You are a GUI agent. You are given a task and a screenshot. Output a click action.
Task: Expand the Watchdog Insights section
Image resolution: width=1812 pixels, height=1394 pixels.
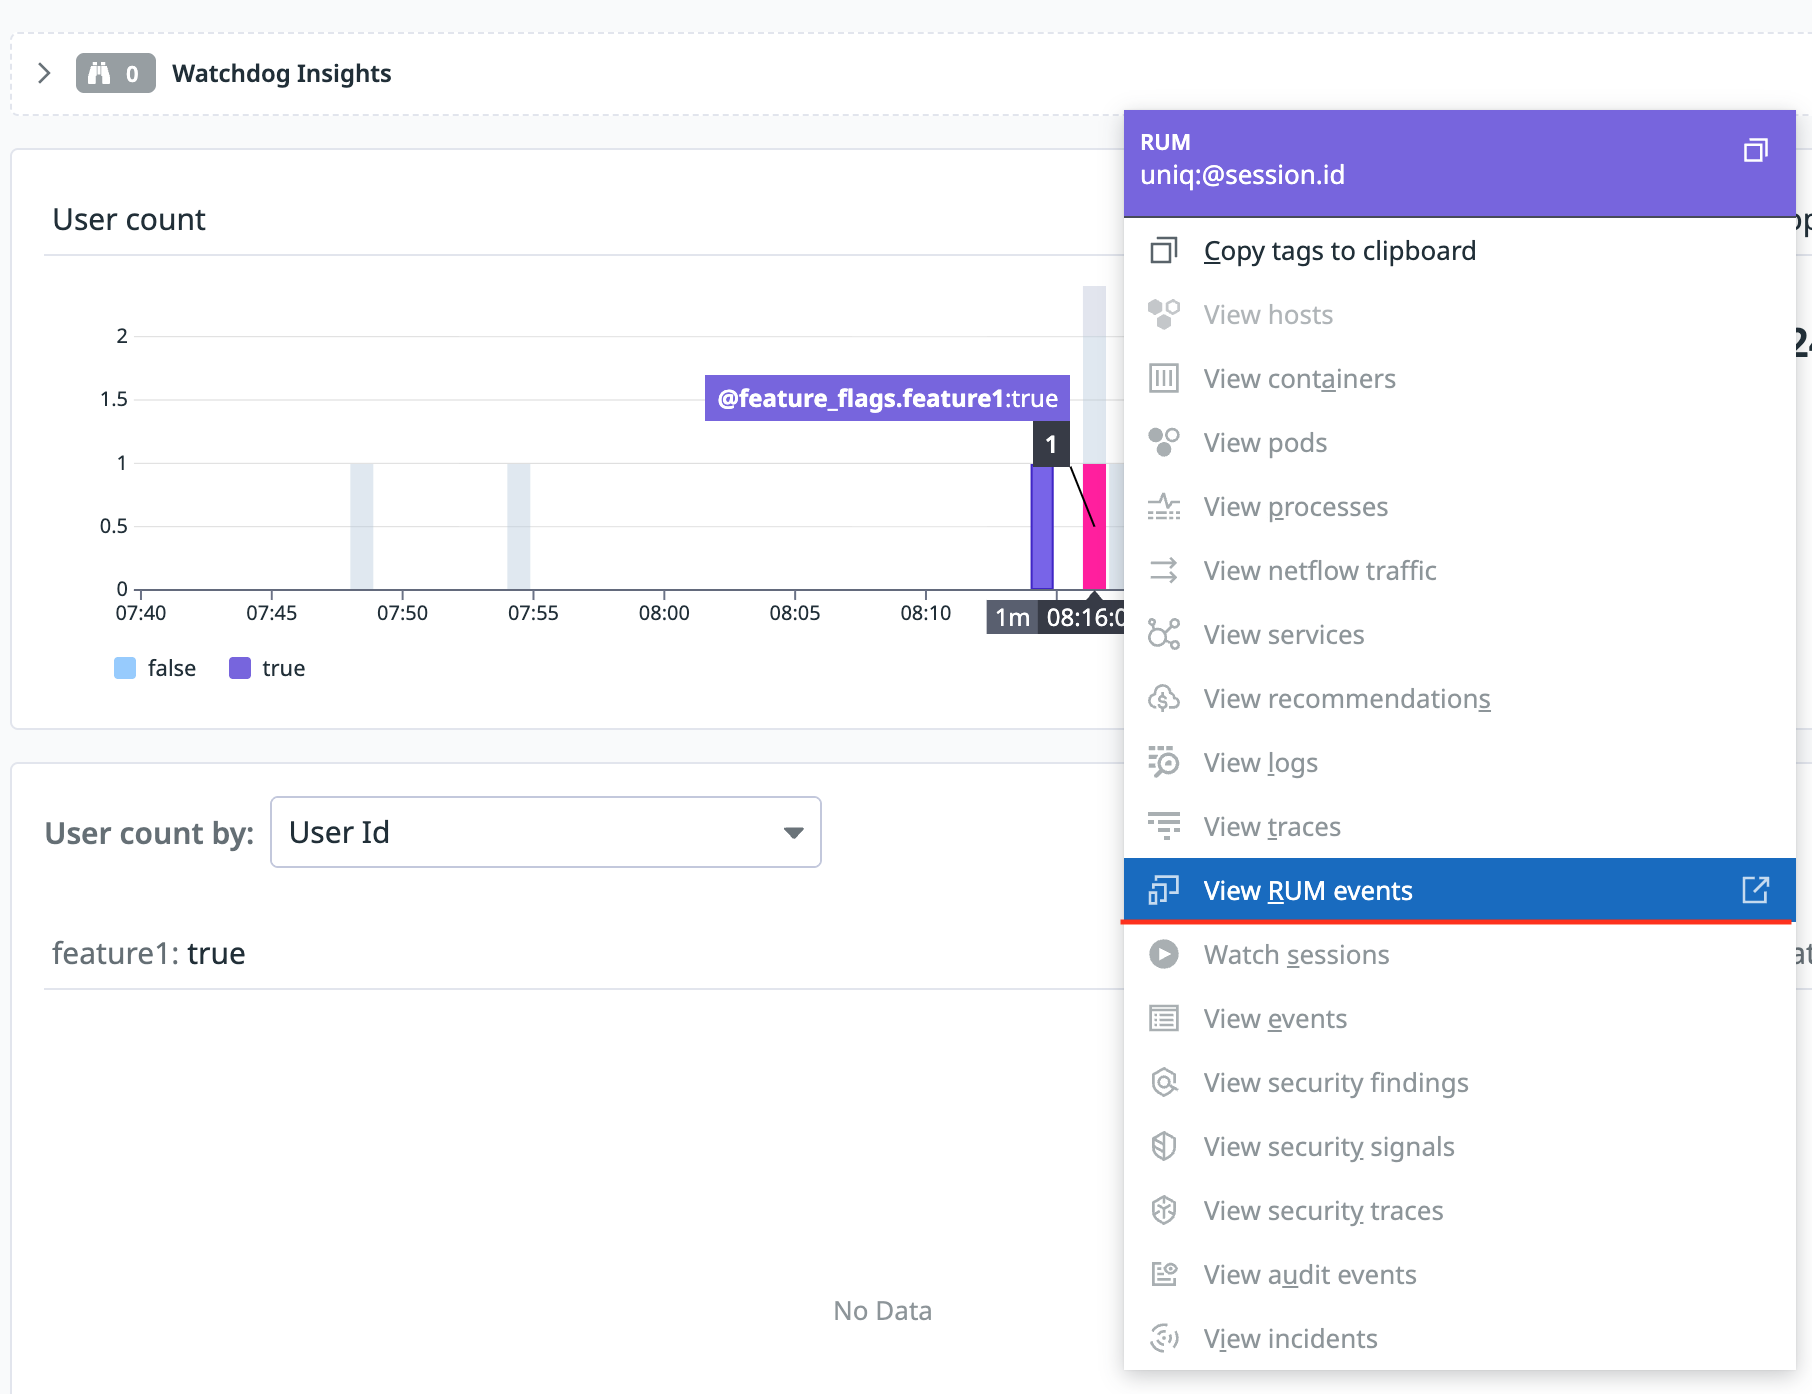[44, 73]
